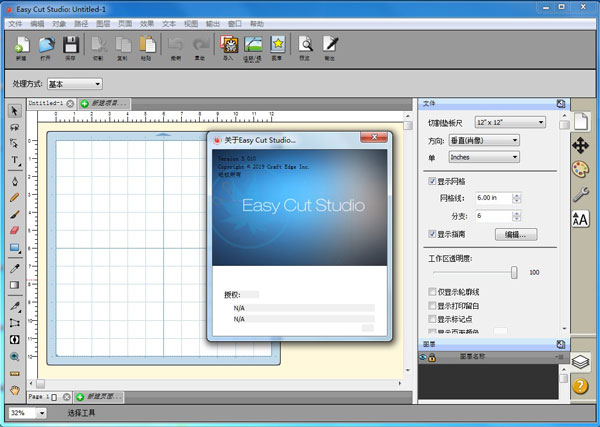Select the Pencil tool

click(15, 197)
